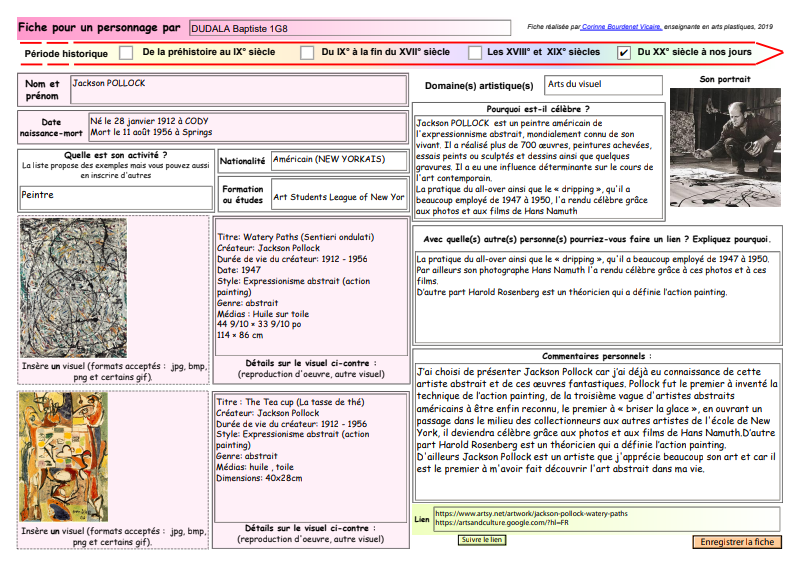Viewport: 800px width, 566px height.
Task: Select the Tea Cup painting image
Action: click(x=64, y=456)
